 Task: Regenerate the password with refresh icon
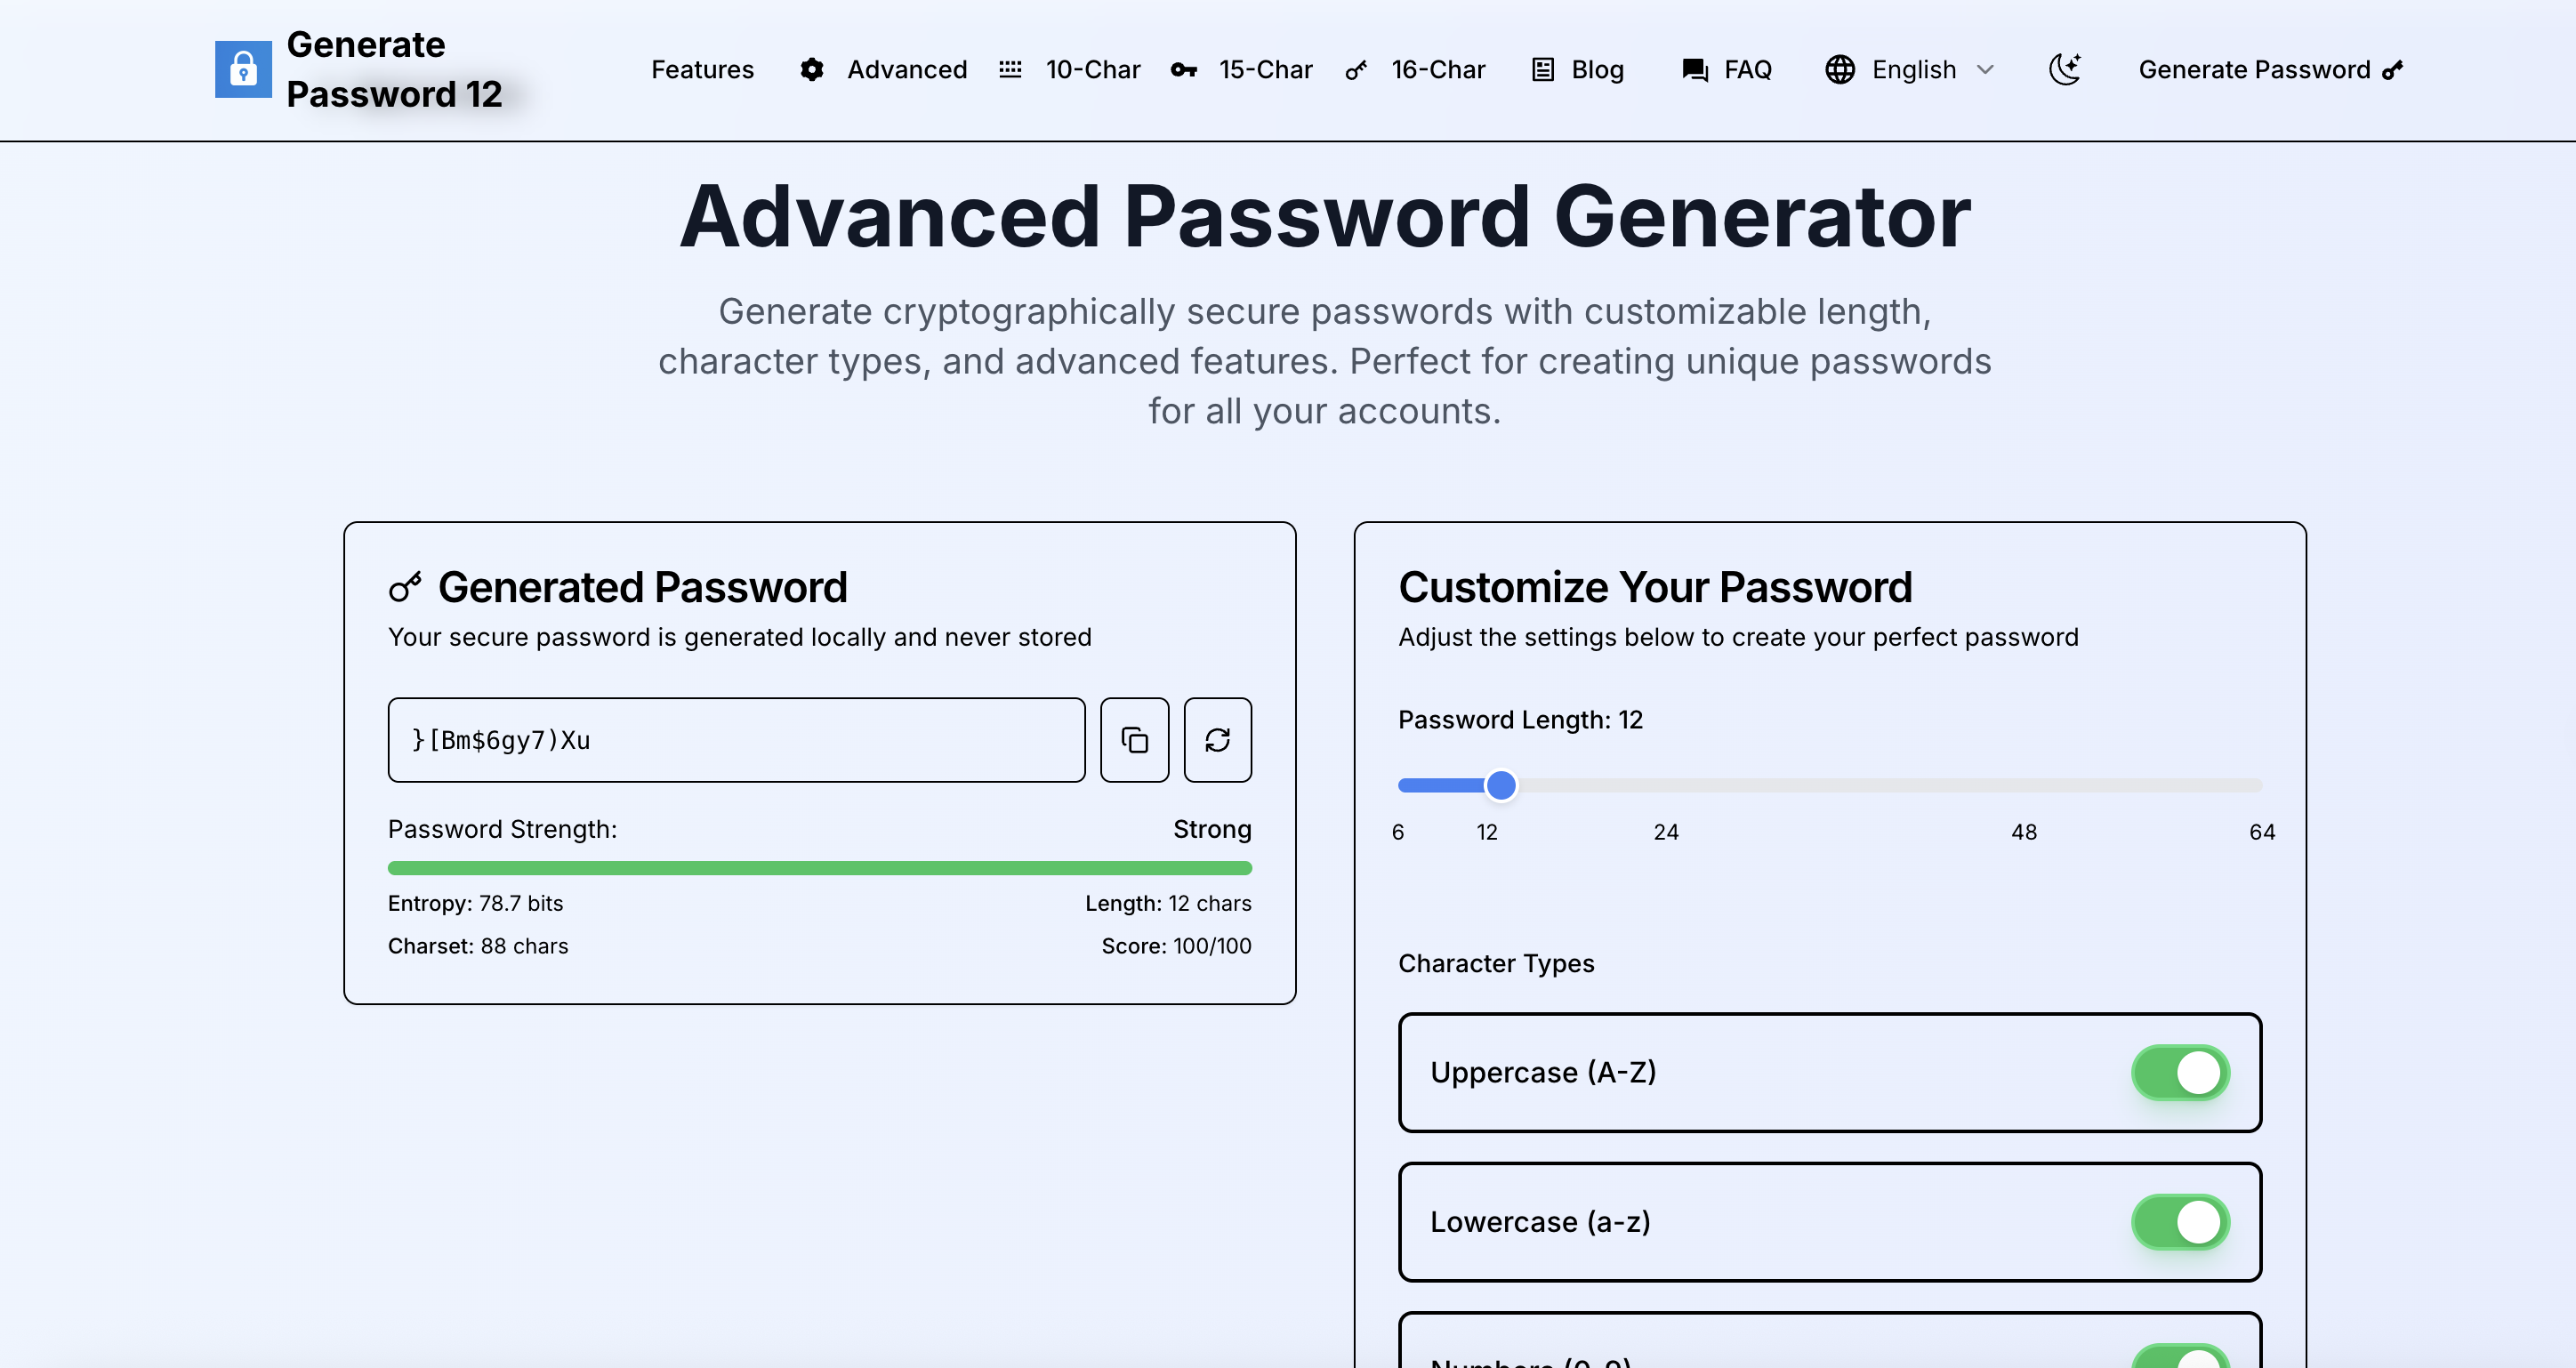[1217, 740]
